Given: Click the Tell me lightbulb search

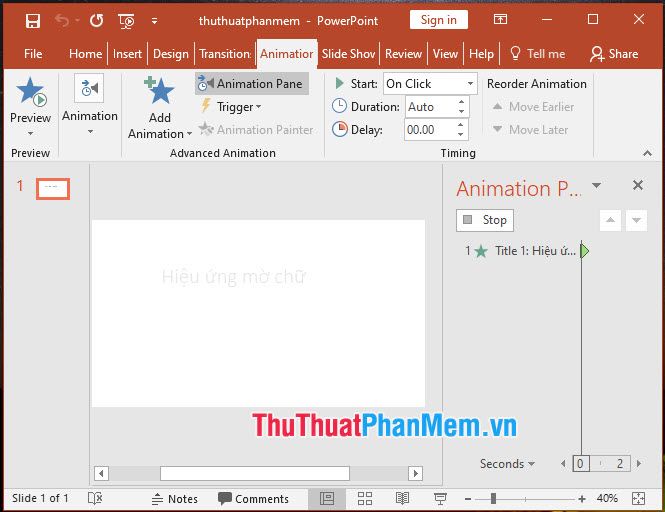Looking at the screenshot, I should click(537, 54).
